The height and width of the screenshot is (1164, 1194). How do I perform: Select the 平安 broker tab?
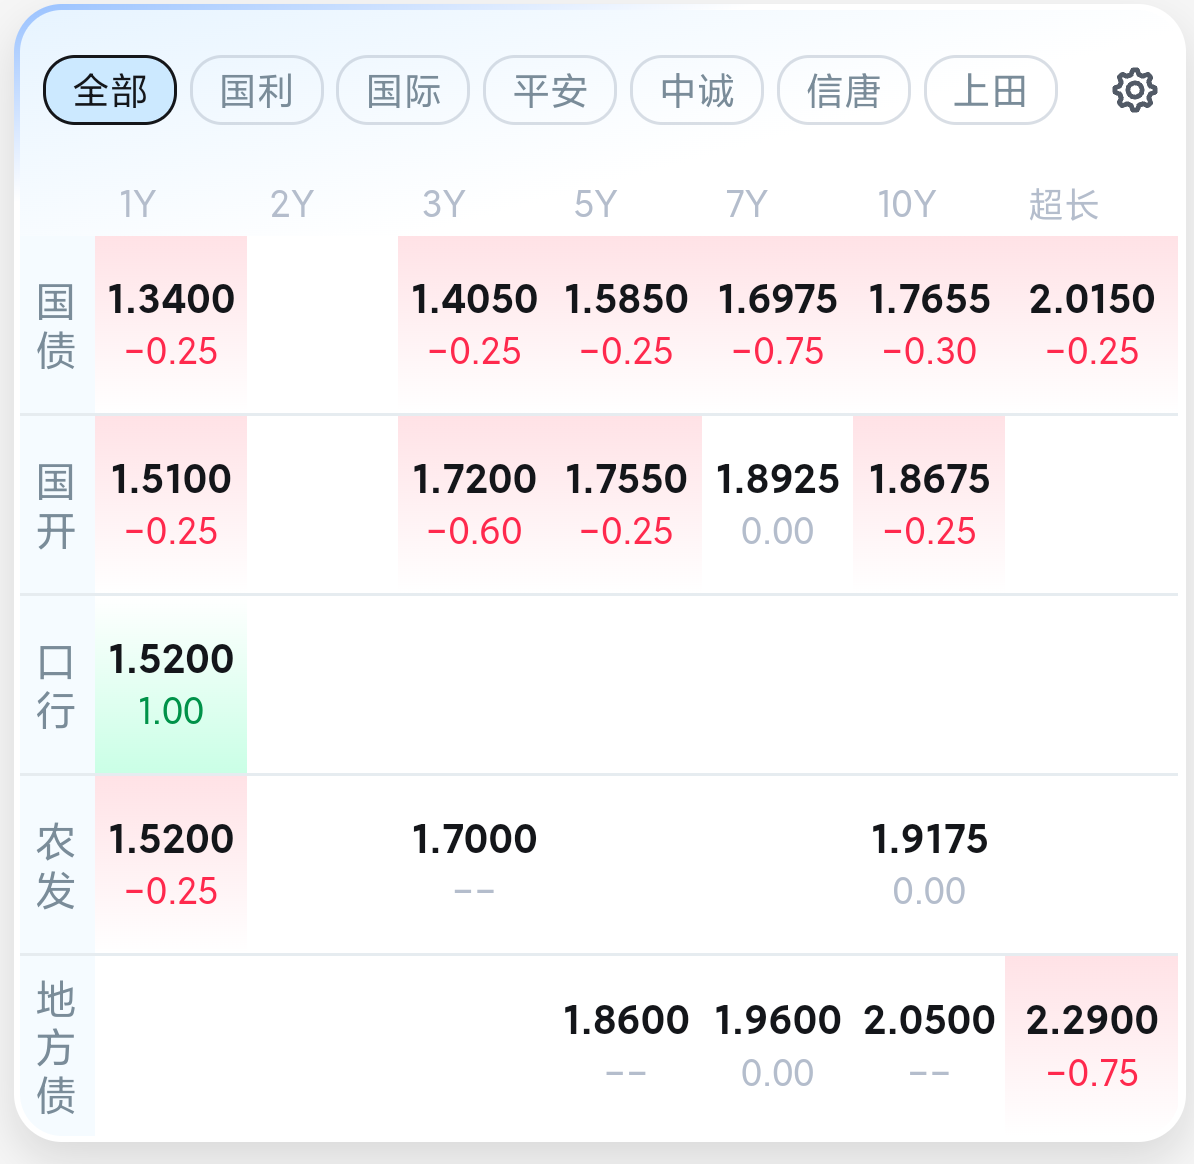(x=550, y=91)
